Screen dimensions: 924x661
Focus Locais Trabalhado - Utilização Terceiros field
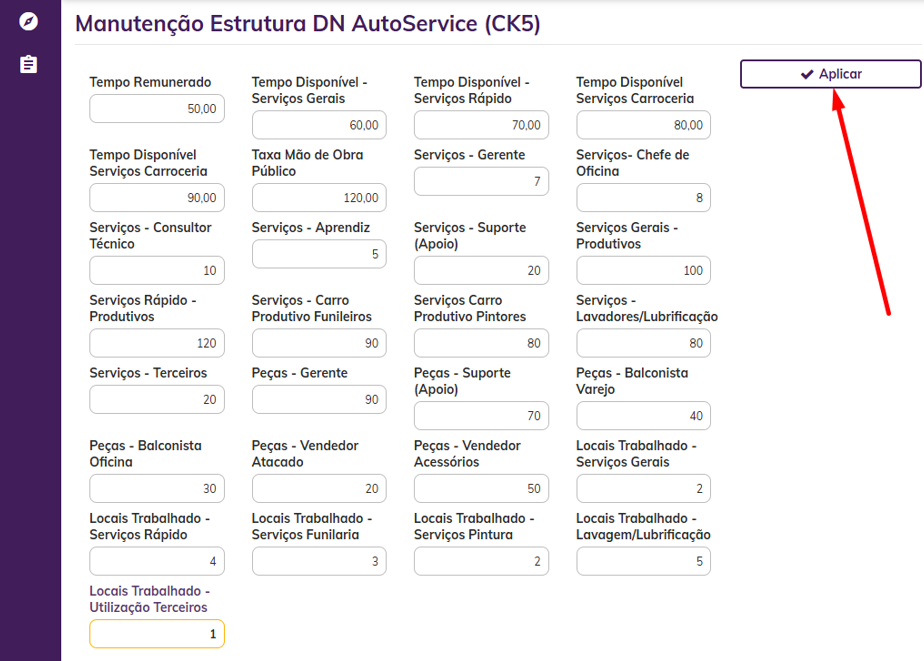[x=157, y=634]
